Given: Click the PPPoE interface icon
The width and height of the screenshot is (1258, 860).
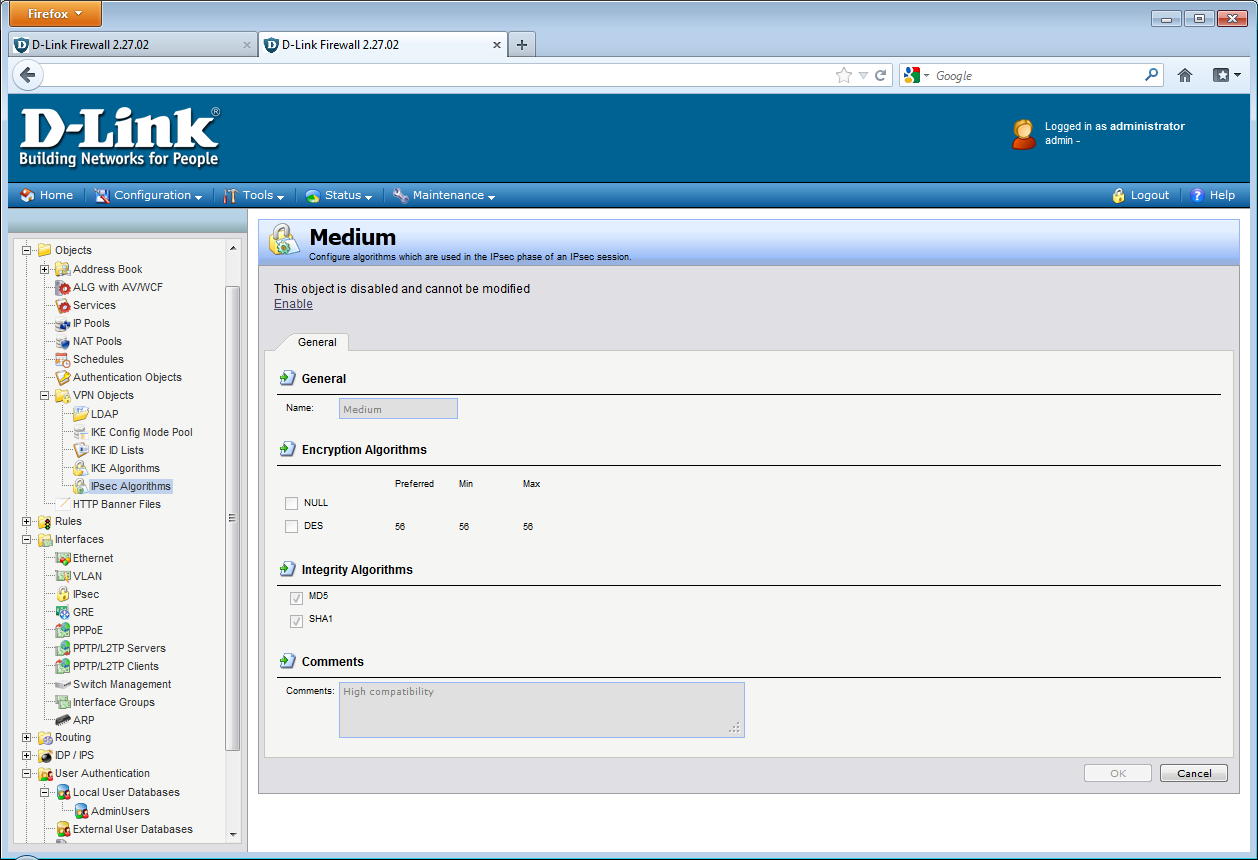Looking at the screenshot, I should coord(62,630).
